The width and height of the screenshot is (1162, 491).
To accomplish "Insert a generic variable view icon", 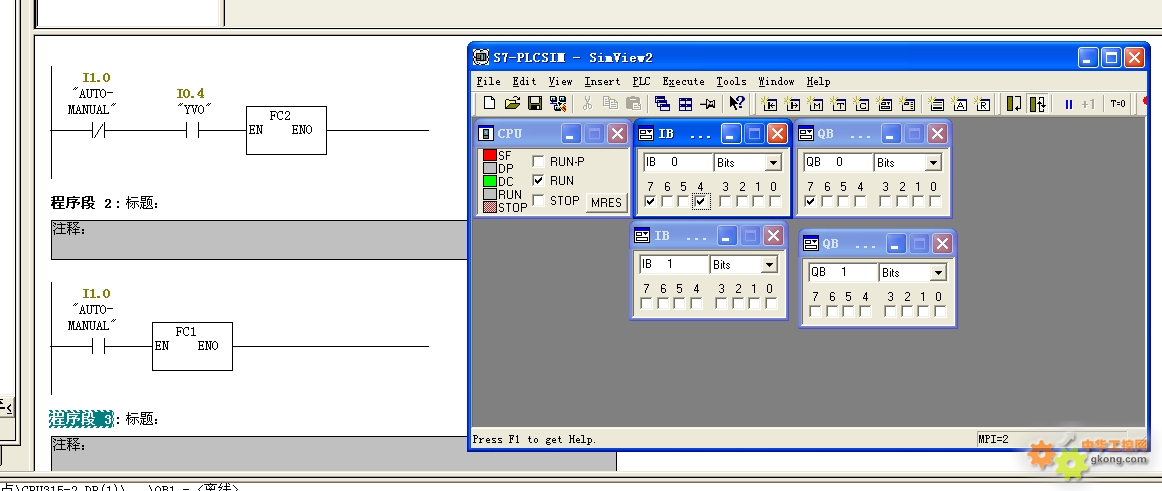I will pyautogui.click(x=885, y=104).
